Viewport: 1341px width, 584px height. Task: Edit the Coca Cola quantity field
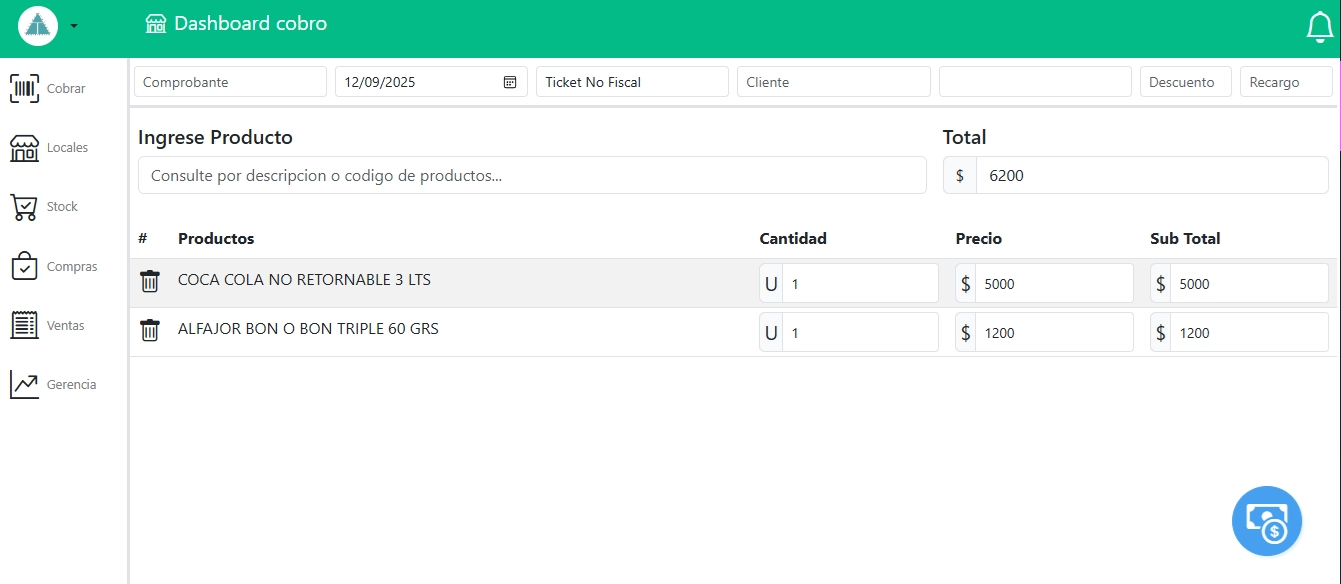[x=860, y=284]
